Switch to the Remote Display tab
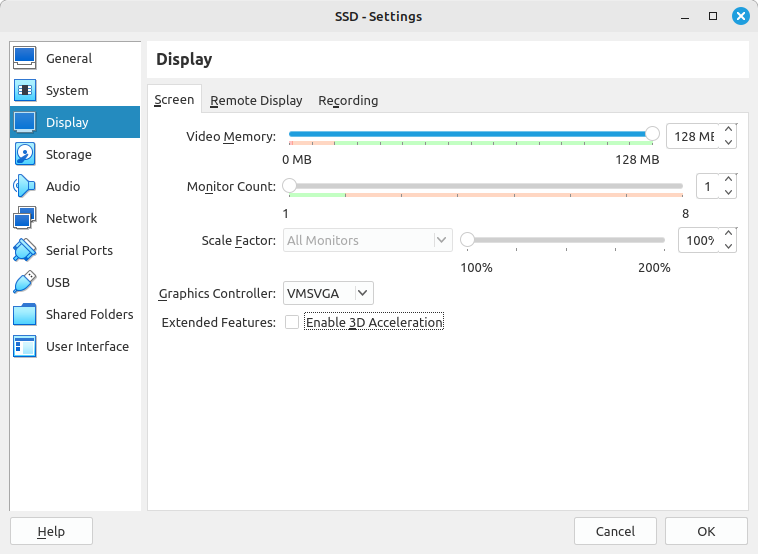 (256, 100)
